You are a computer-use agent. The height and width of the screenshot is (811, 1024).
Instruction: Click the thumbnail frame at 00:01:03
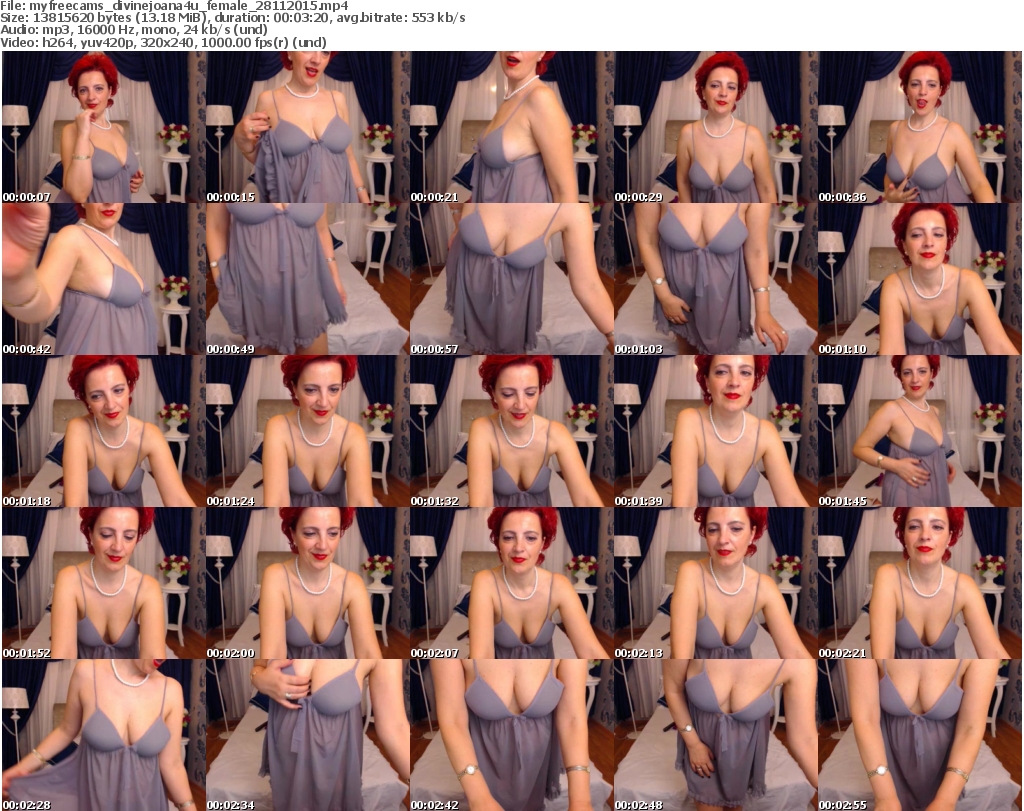pos(716,279)
